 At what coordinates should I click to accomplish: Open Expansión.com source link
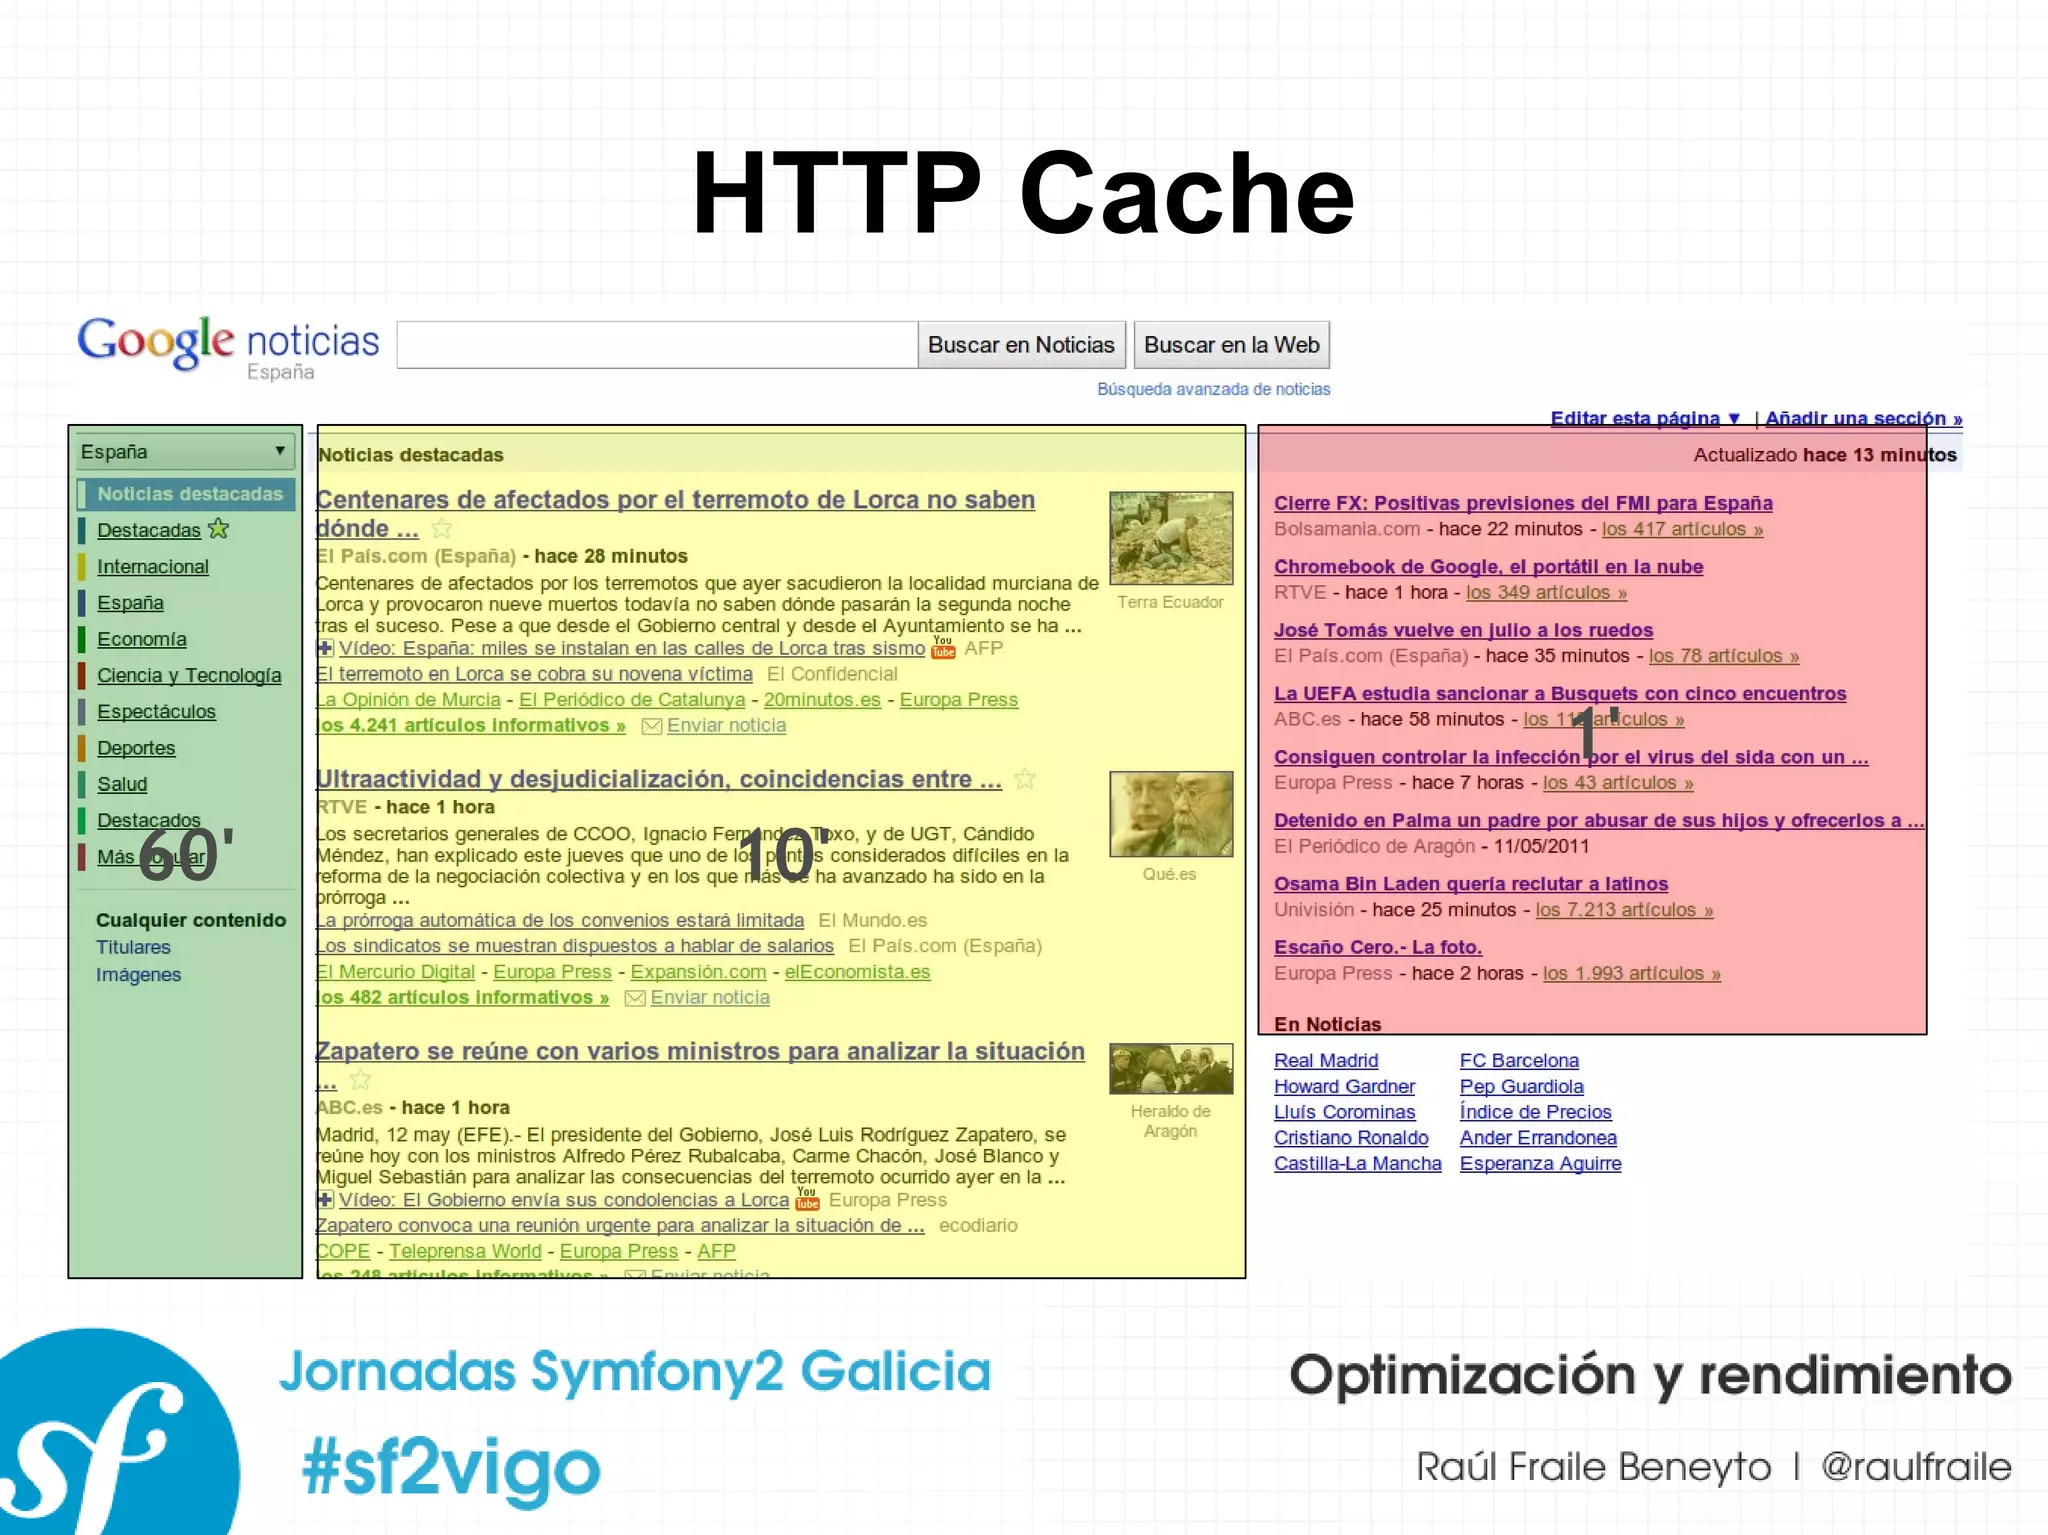[698, 972]
